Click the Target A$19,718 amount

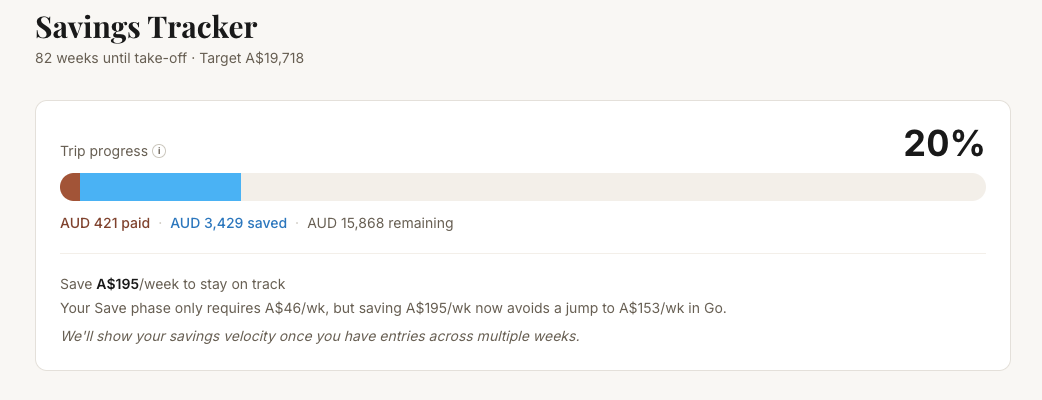(x=252, y=58)
